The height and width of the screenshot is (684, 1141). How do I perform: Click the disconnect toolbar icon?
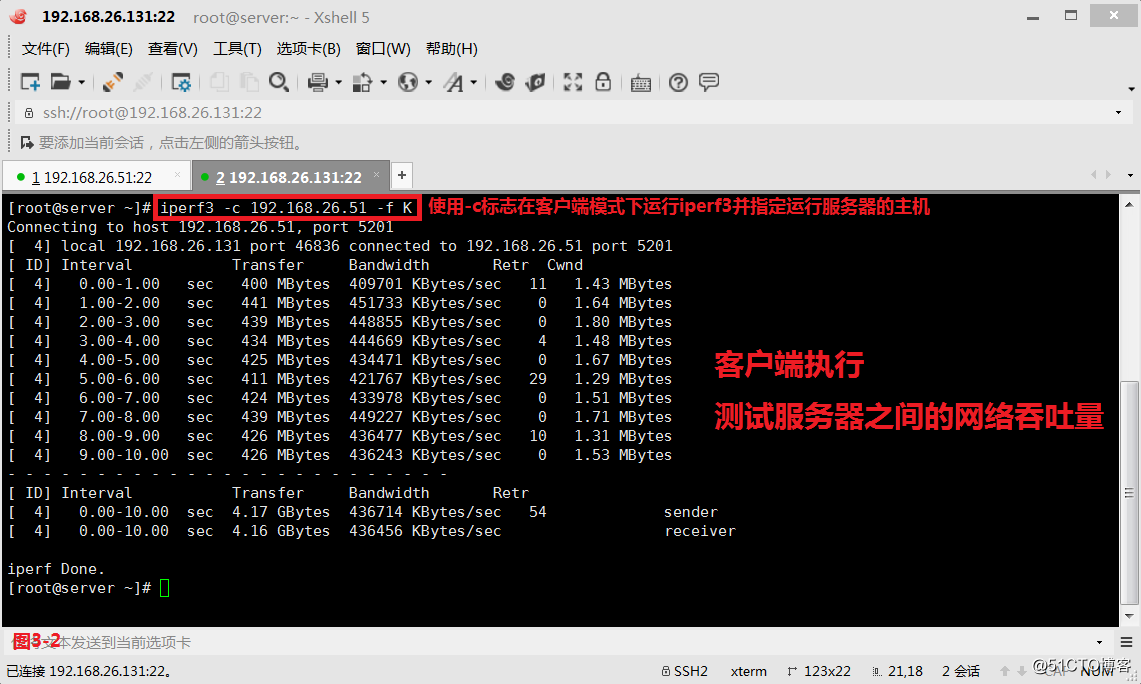tap(143, 82)
